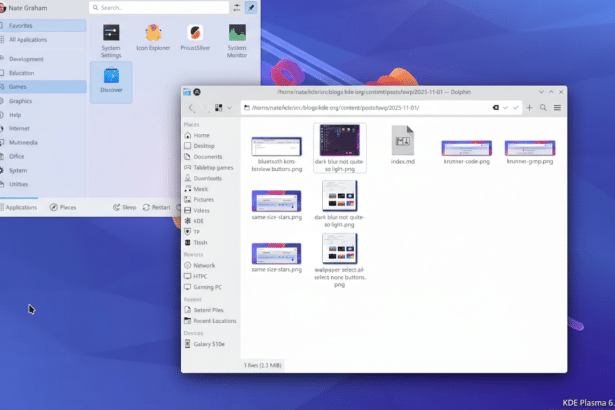615x410 pixels.
Task: Confirm location with the checkmark icon
Action: (x=515, y=108)
